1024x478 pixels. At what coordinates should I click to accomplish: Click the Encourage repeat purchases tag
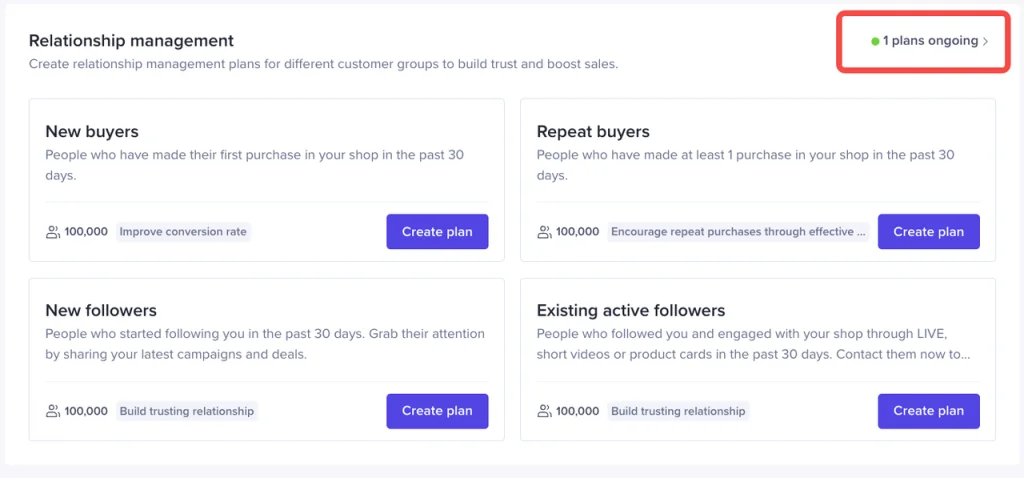tap(739, 232)
